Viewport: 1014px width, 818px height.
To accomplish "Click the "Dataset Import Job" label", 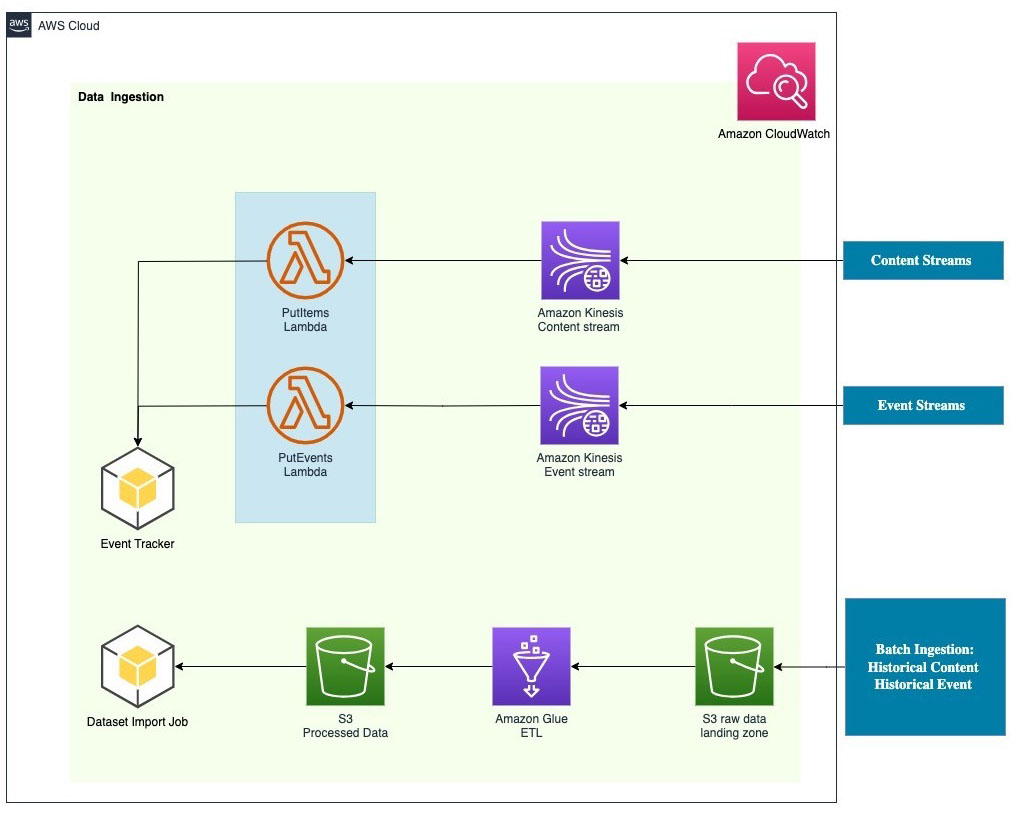I will pyautogui.click(x=138, y=722).
